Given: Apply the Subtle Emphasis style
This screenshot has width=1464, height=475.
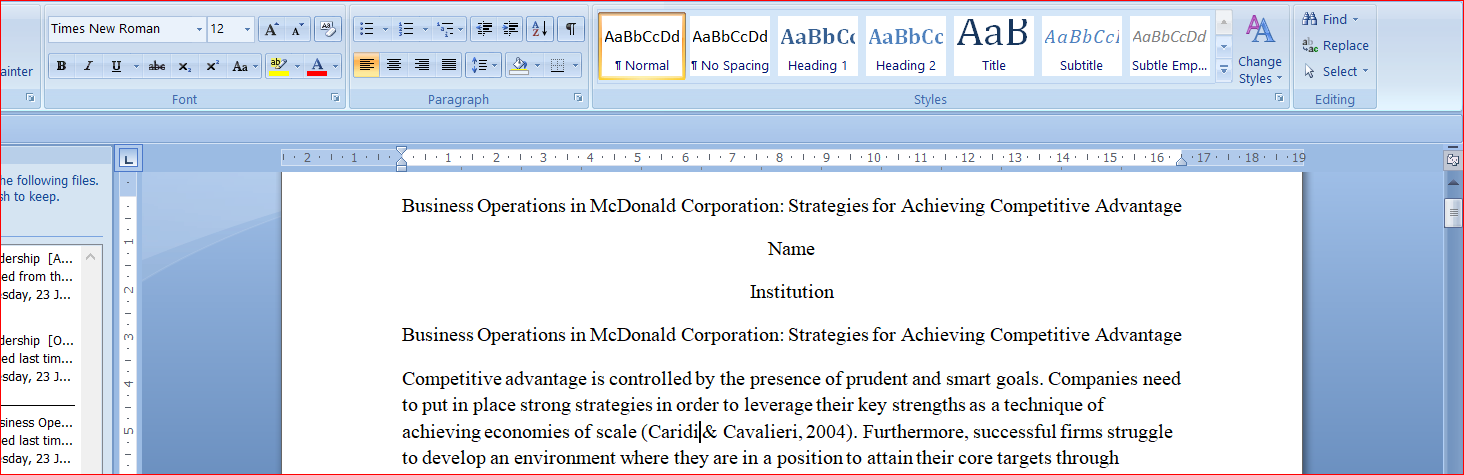Looking at the screenshot, I should click(1169, 46).
